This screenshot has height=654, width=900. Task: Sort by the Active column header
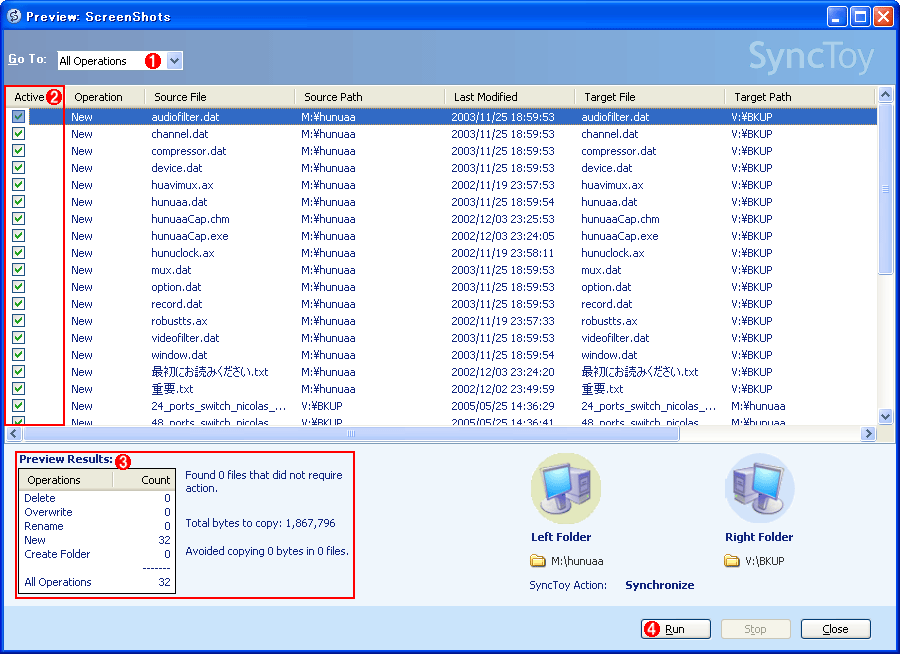point(35,96)
